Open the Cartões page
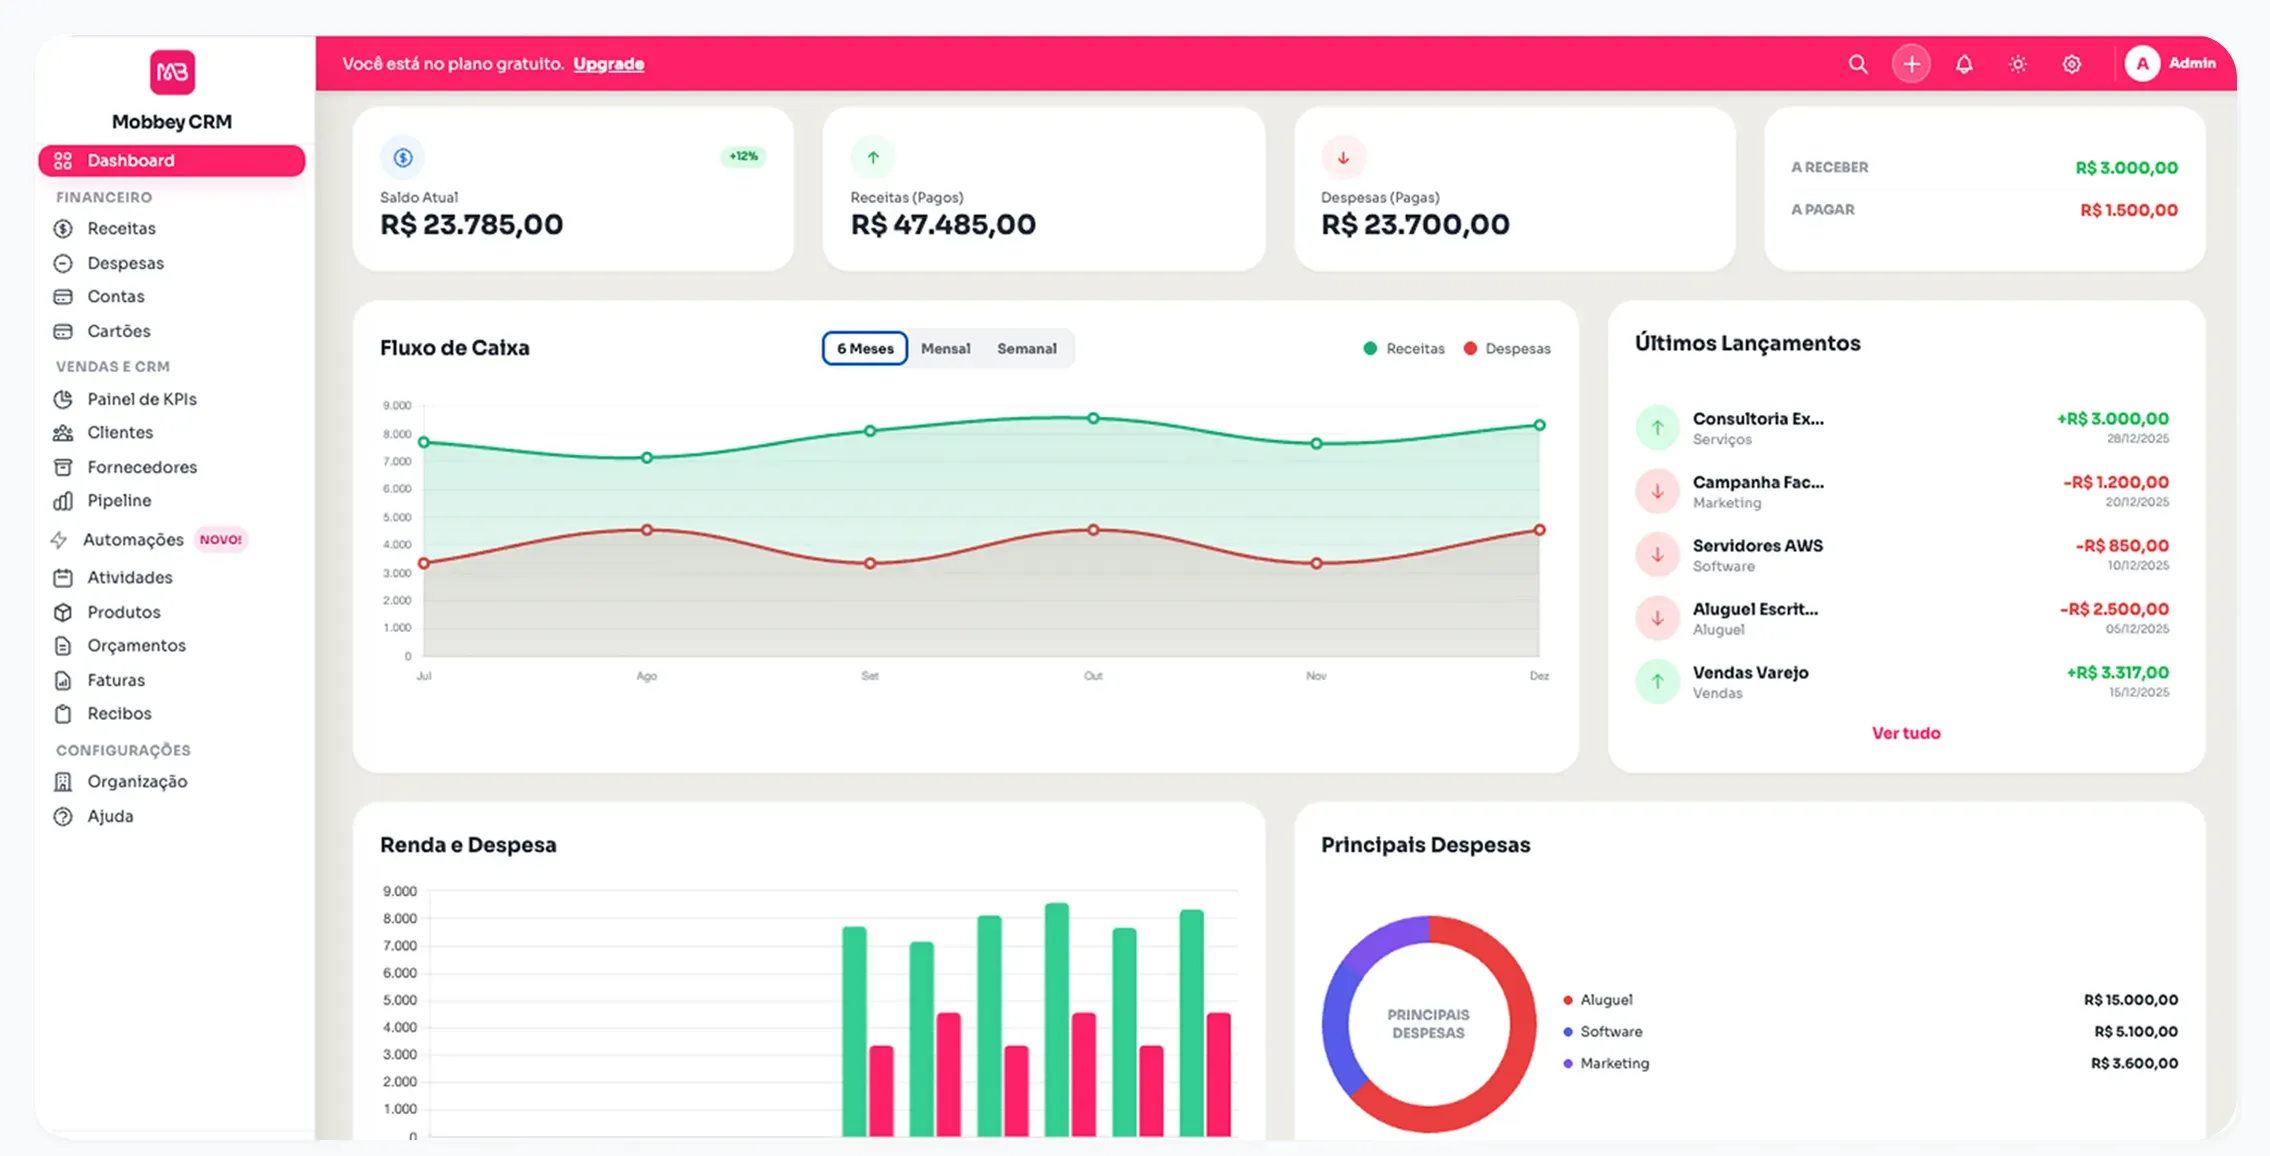Viewport: 2270px width, 1156px height. coord(119,330)
